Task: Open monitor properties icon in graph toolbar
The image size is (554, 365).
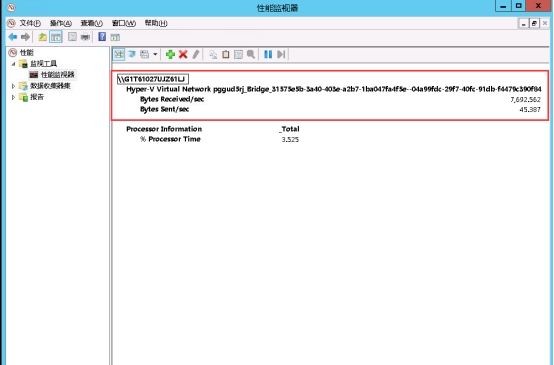Action: pyautogui.click(x=238, y=54)
